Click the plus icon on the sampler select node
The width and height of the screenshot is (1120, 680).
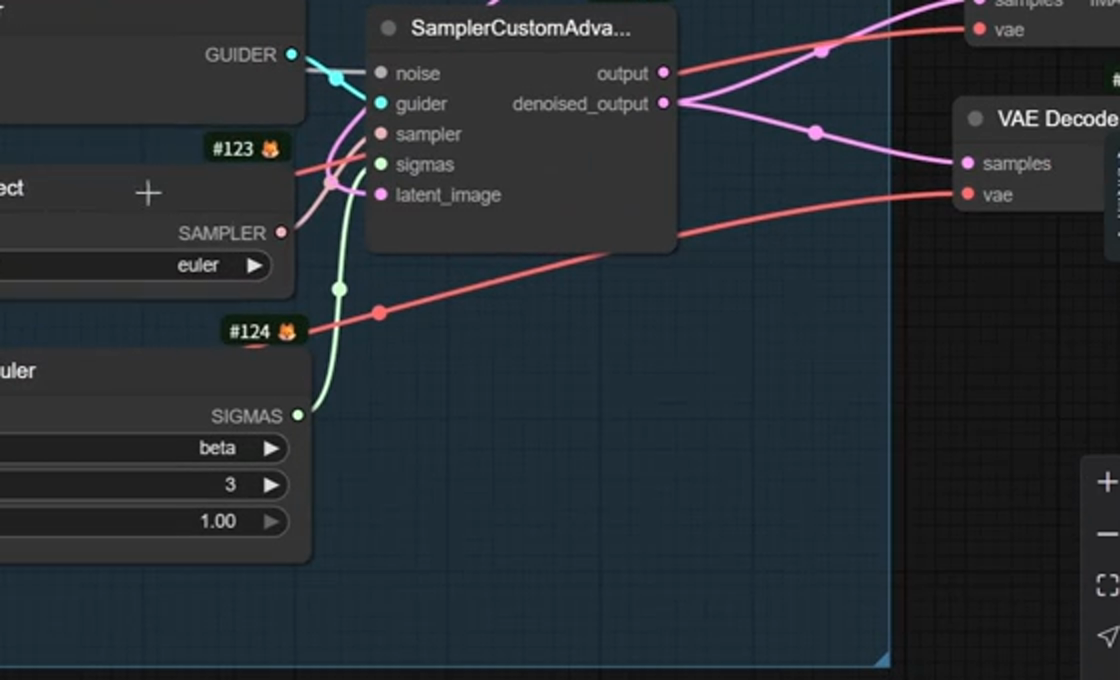[x=148, y=193]
